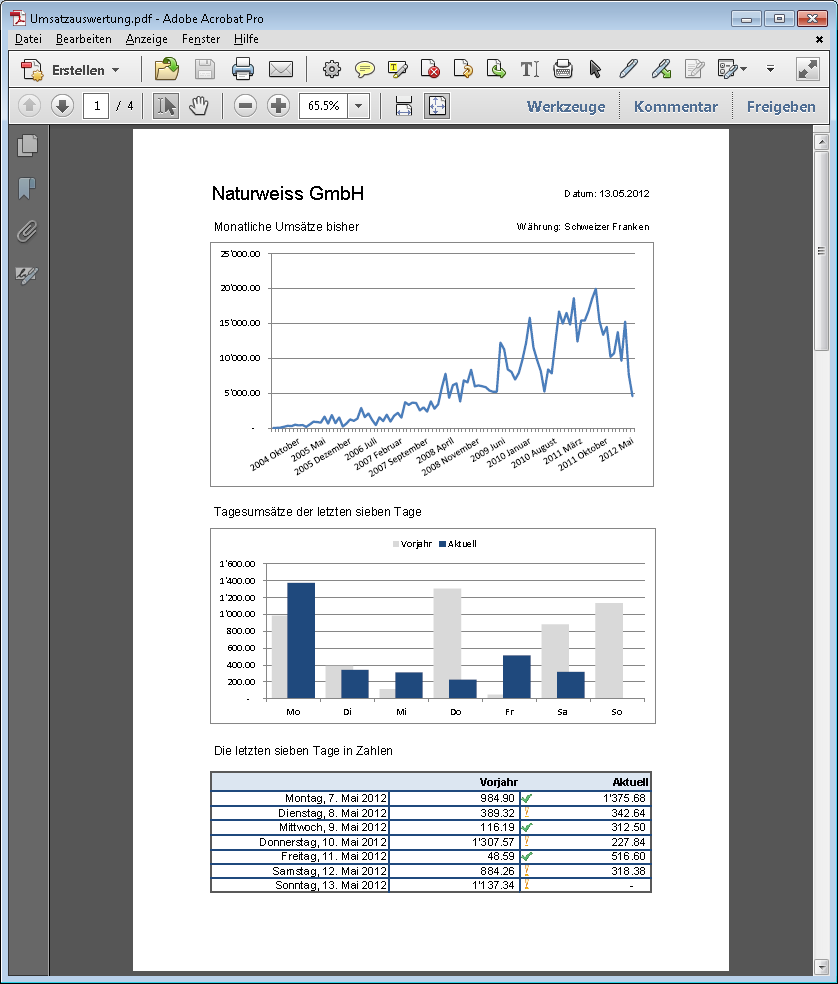Send file via email envelope icon
The width and height of the screenshot is (838, 984).
(281, 69)
